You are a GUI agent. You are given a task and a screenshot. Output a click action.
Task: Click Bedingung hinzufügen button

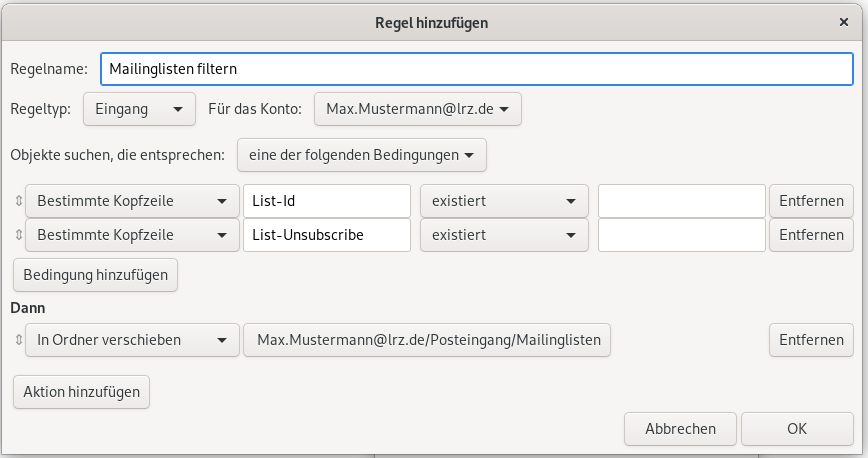(x=95, y=274)
